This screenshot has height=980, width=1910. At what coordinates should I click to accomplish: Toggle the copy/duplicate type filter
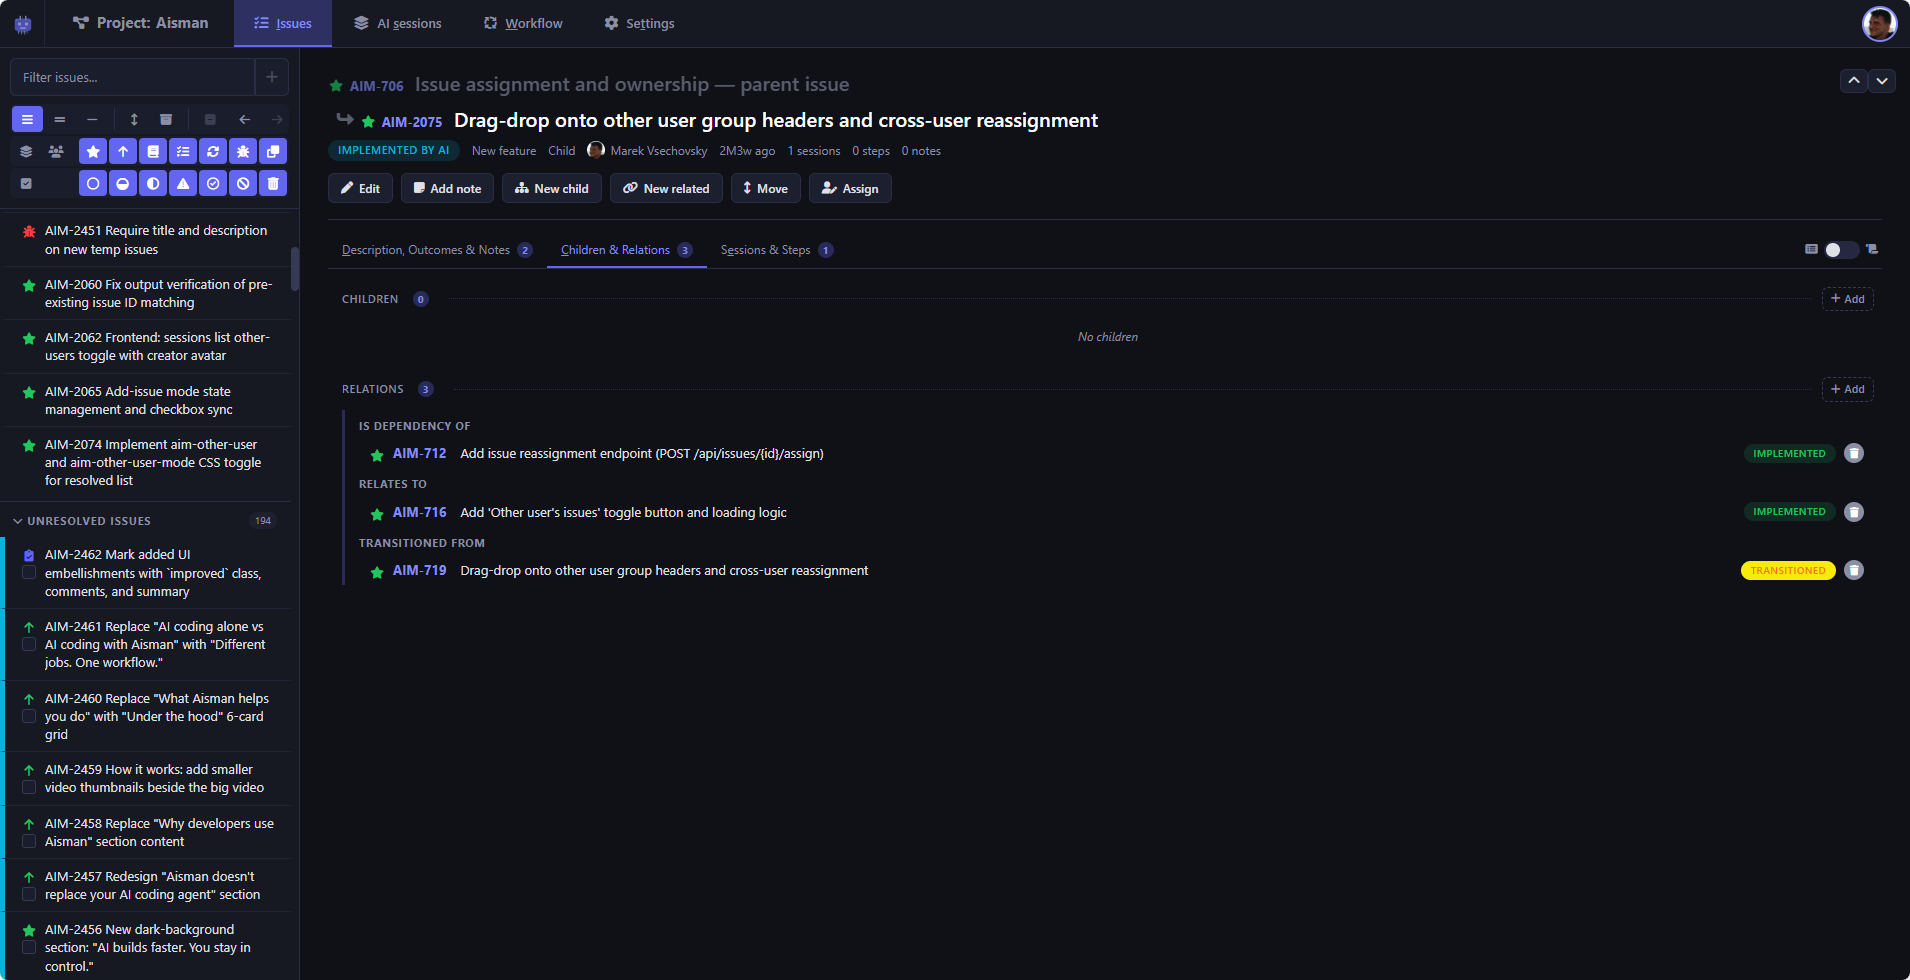click(273, 152)
